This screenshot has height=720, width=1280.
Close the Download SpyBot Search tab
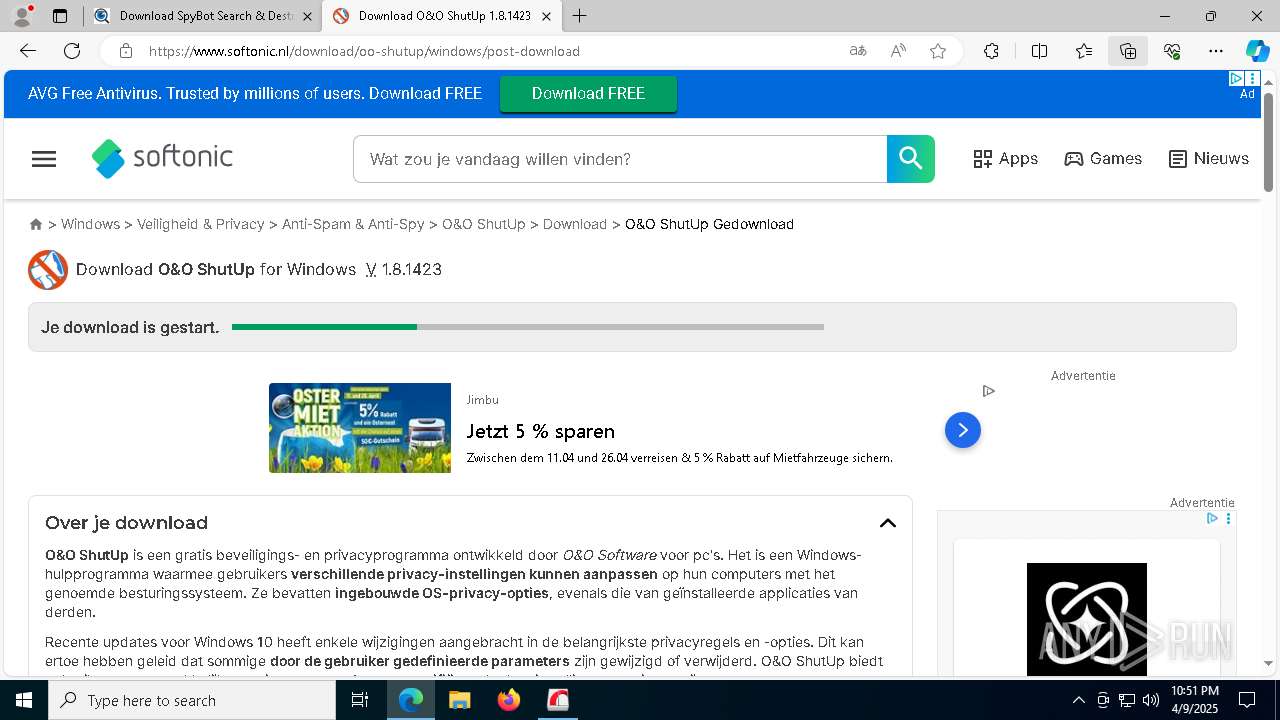click(307, 16)
